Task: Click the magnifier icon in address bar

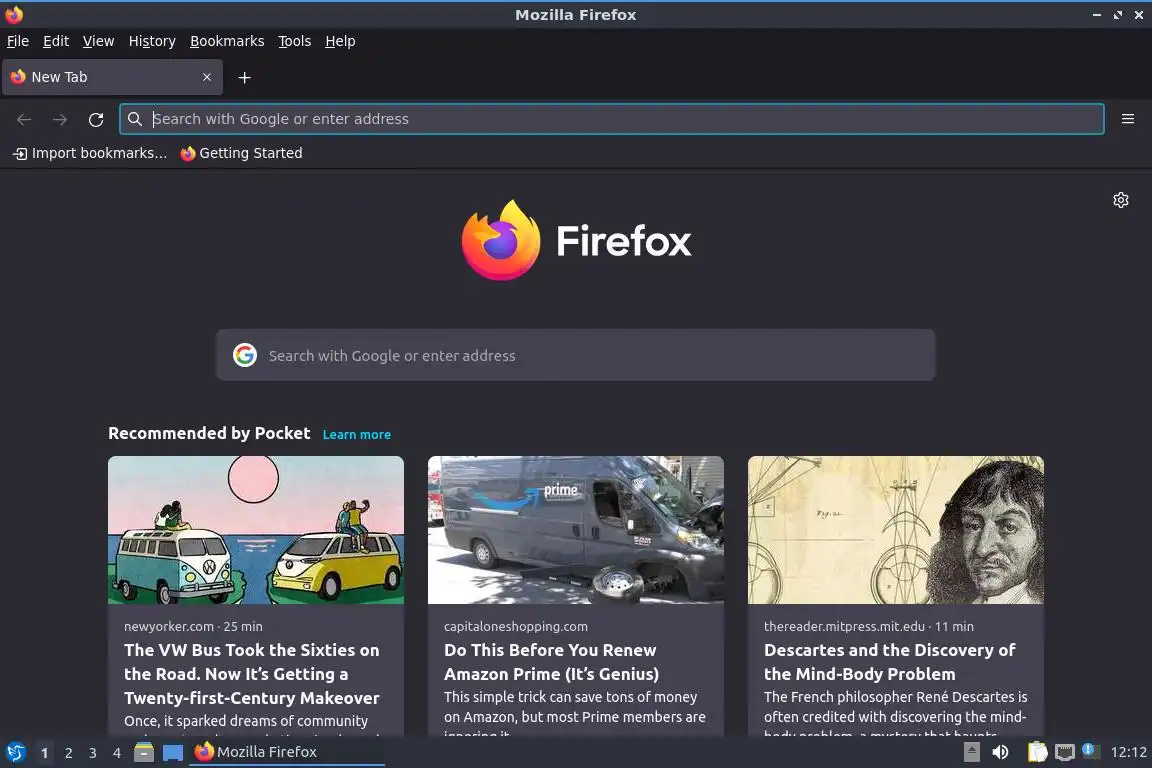Action: pos(134,119)
